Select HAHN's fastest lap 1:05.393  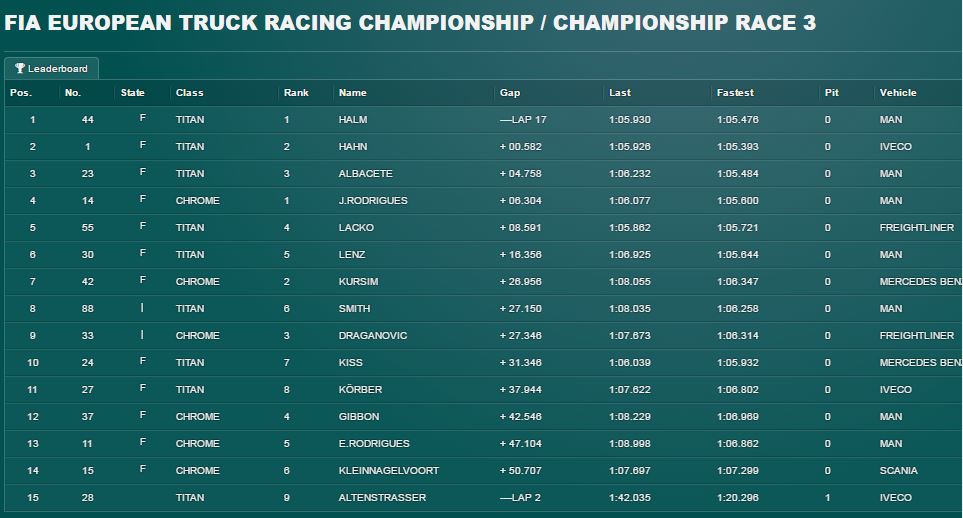click(x=738, y=147)
